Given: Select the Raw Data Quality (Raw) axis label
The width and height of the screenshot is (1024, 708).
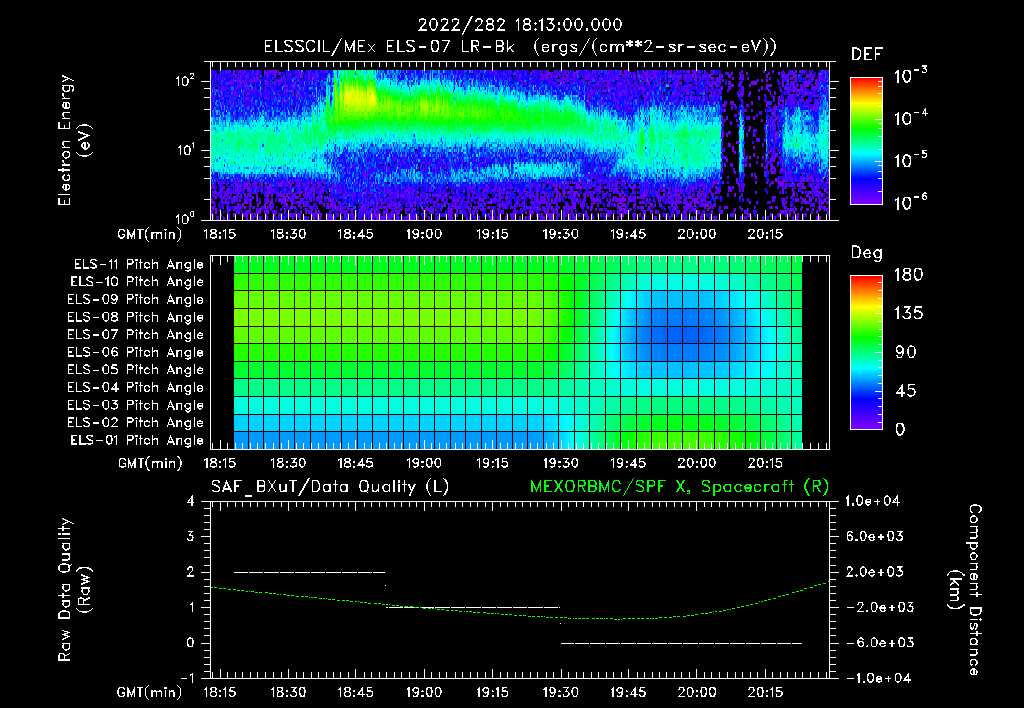Looking at the screenshot, I should 74,590.
